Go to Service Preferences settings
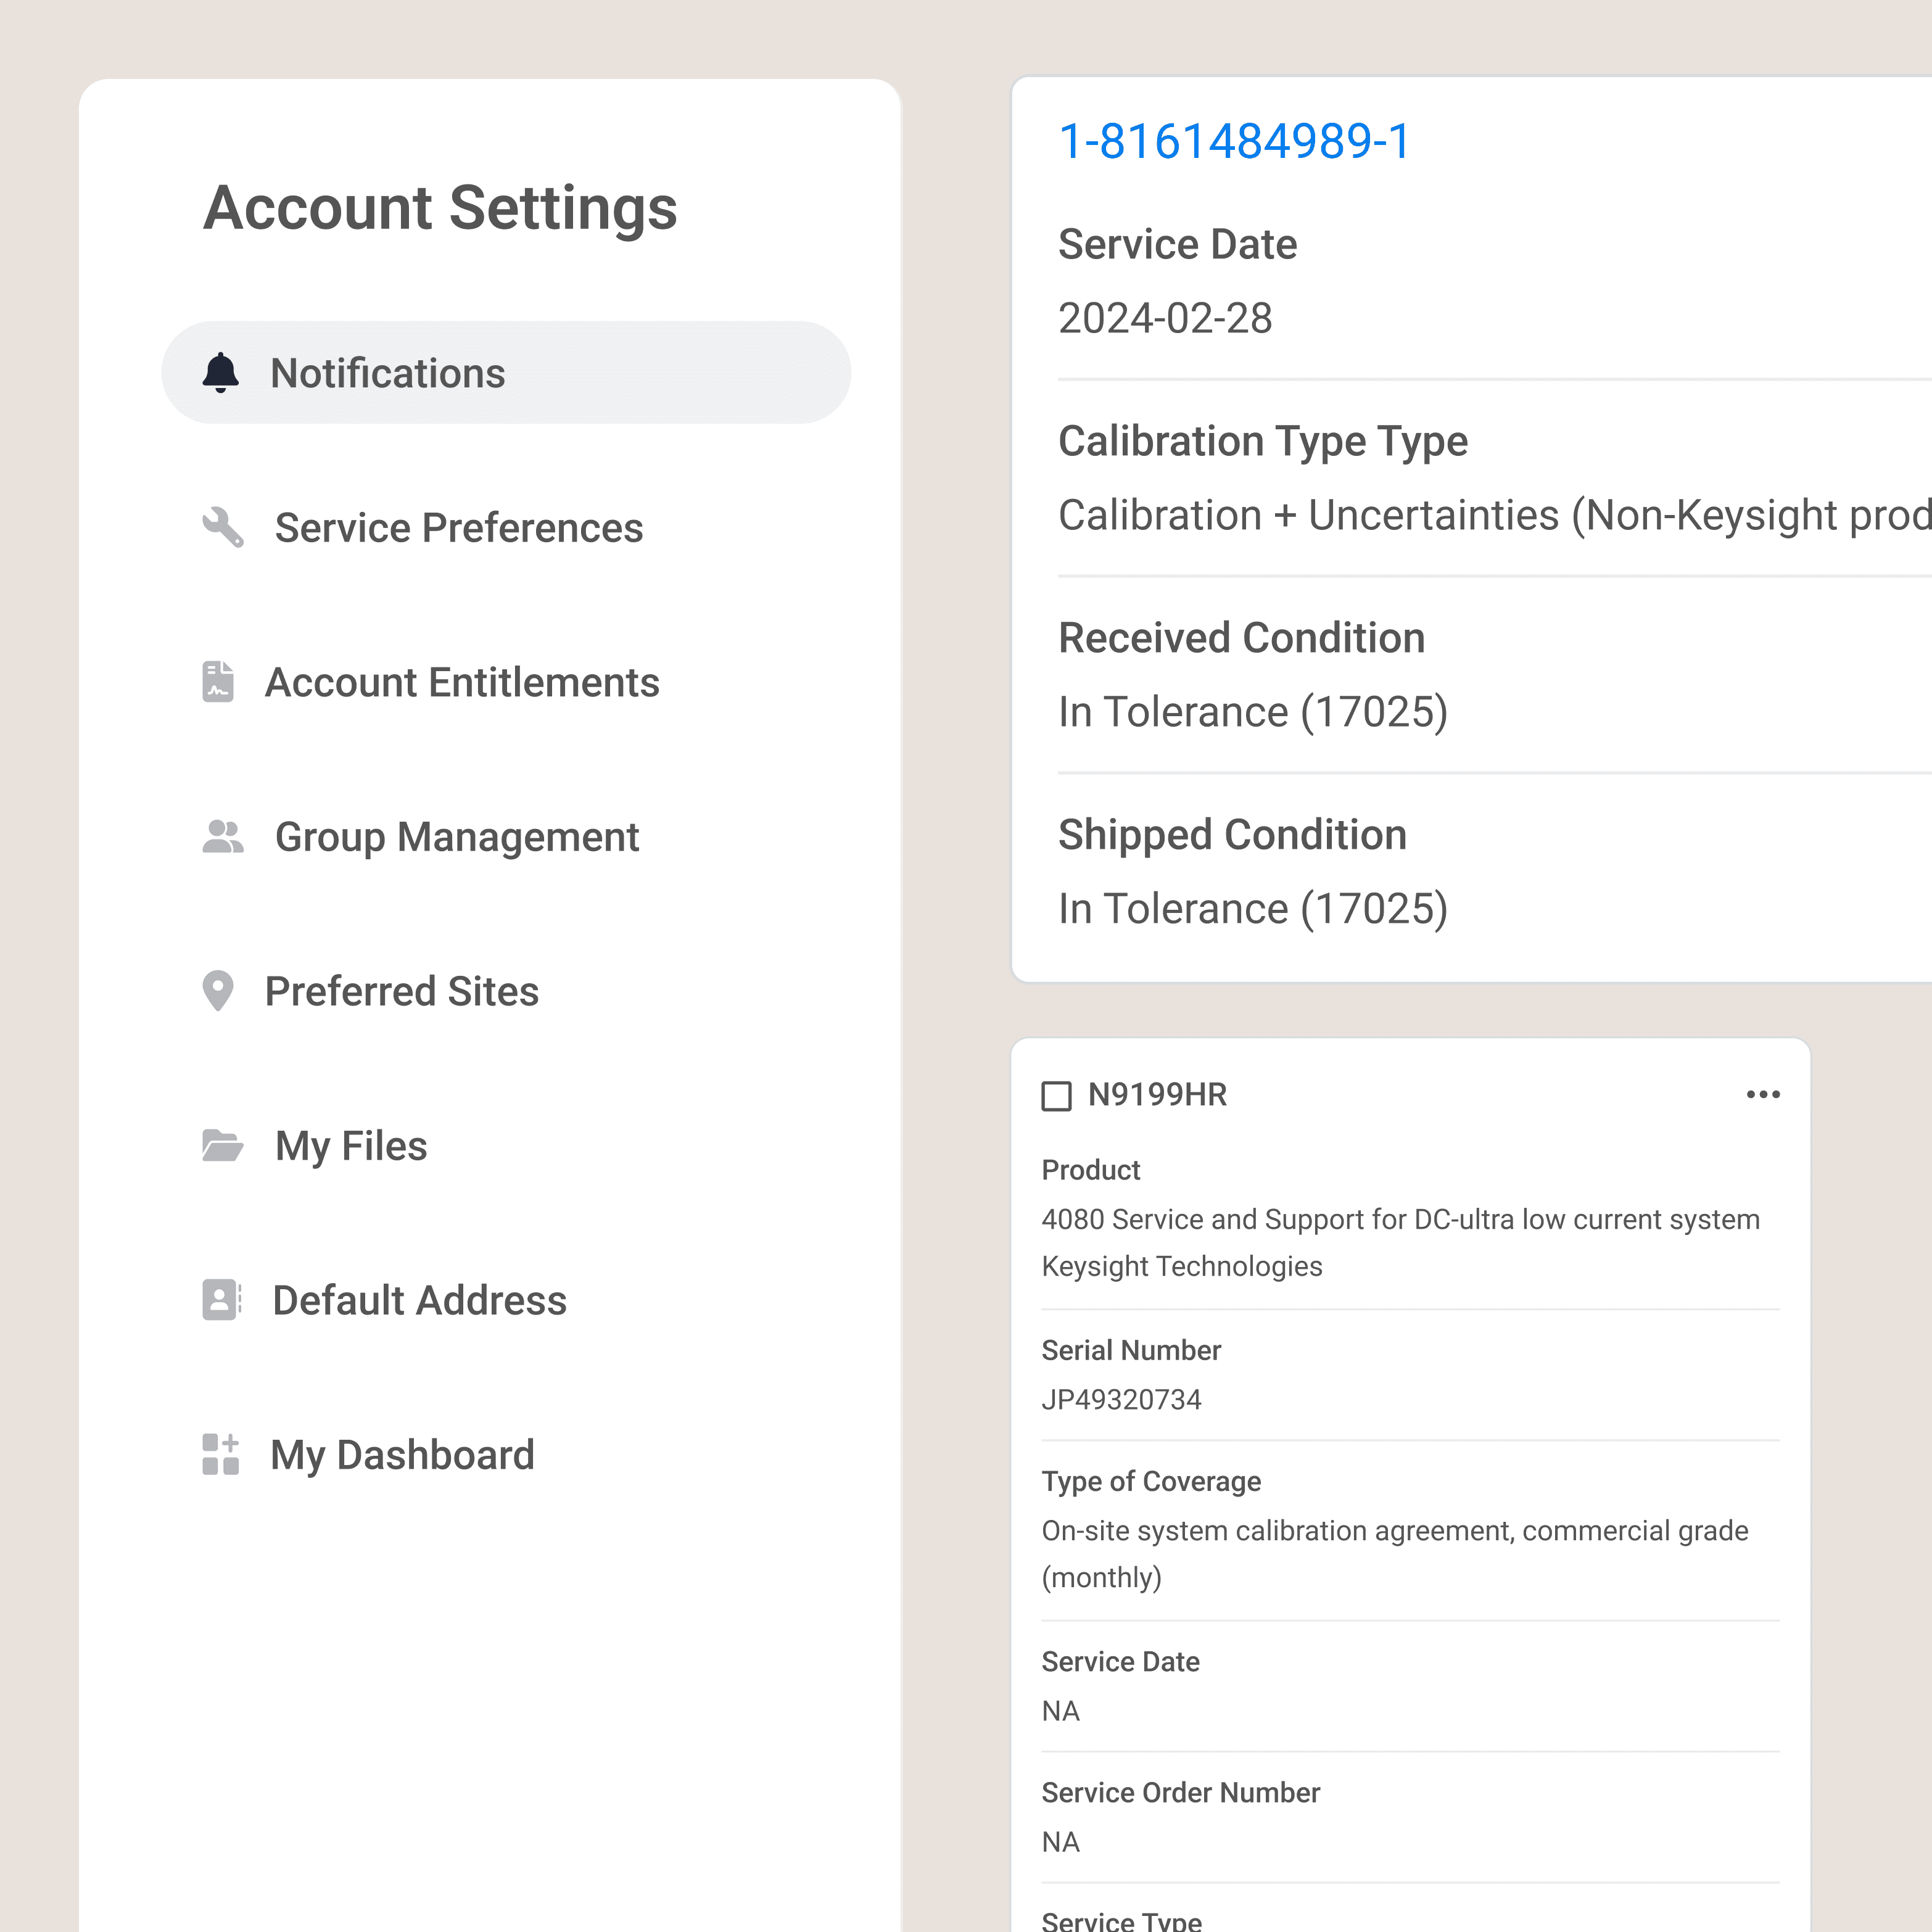This screenshot has height=1932, width=1932. point(458,527)
